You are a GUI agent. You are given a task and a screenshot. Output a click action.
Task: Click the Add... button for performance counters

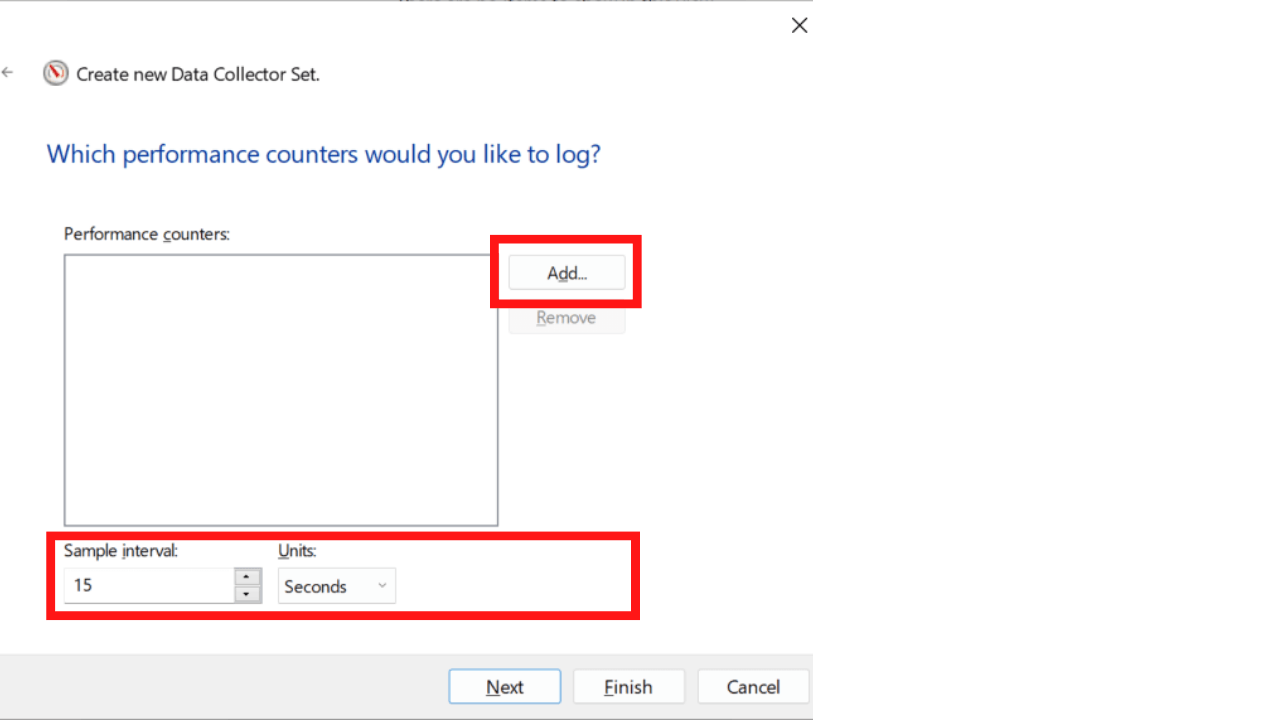pyautogui.click(x=567, y=273)
